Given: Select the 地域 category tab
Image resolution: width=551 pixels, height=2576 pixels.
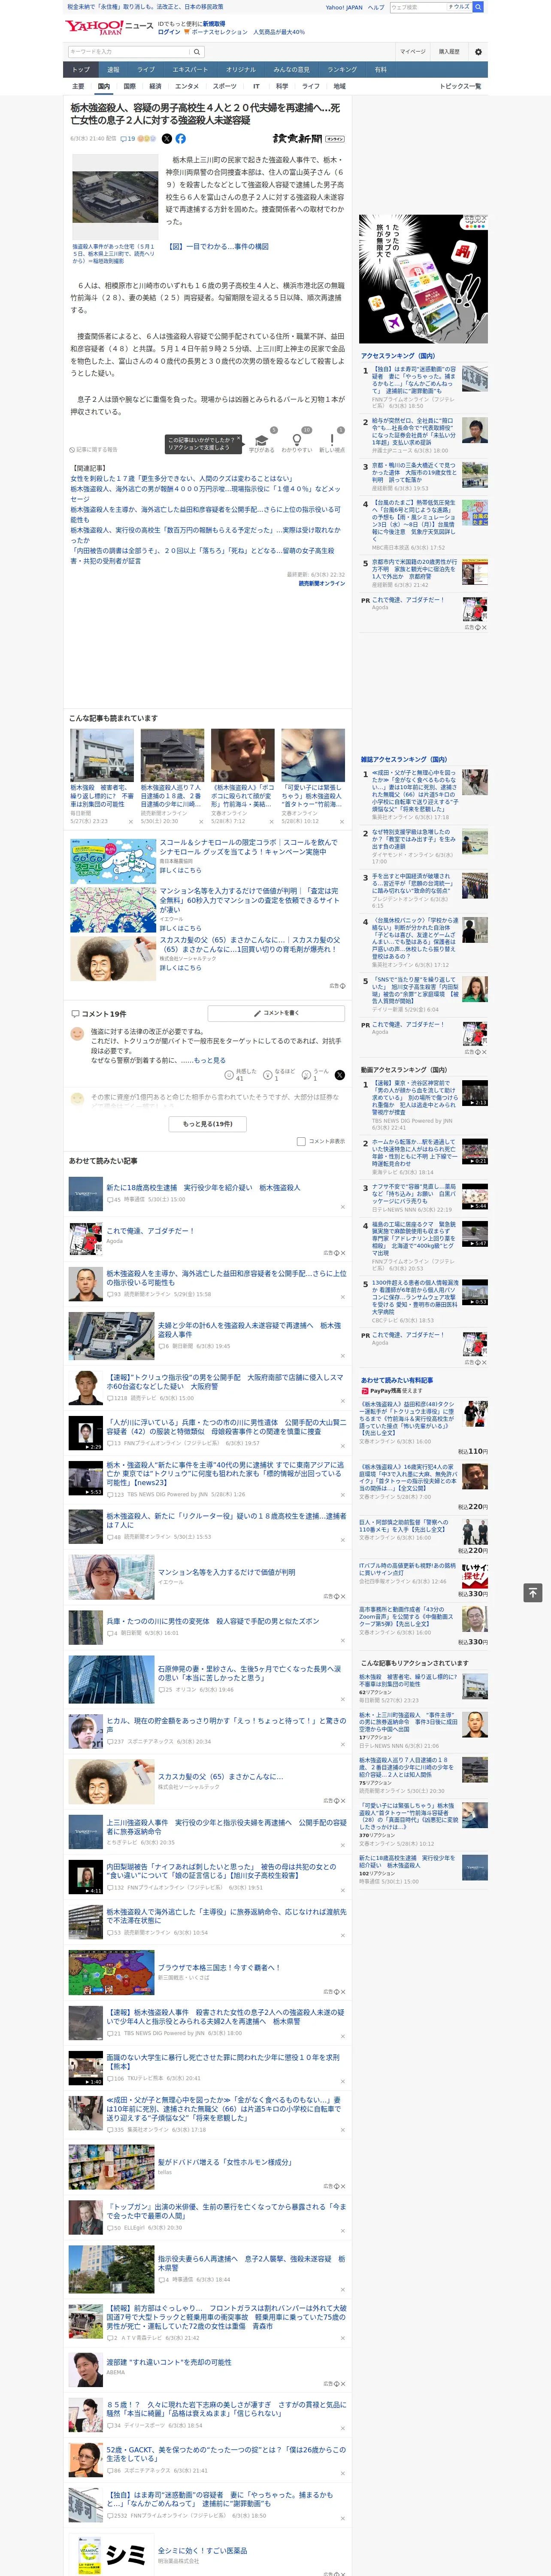Looking at the screenshot, I should pyautogui.click(x=340, y=86).
